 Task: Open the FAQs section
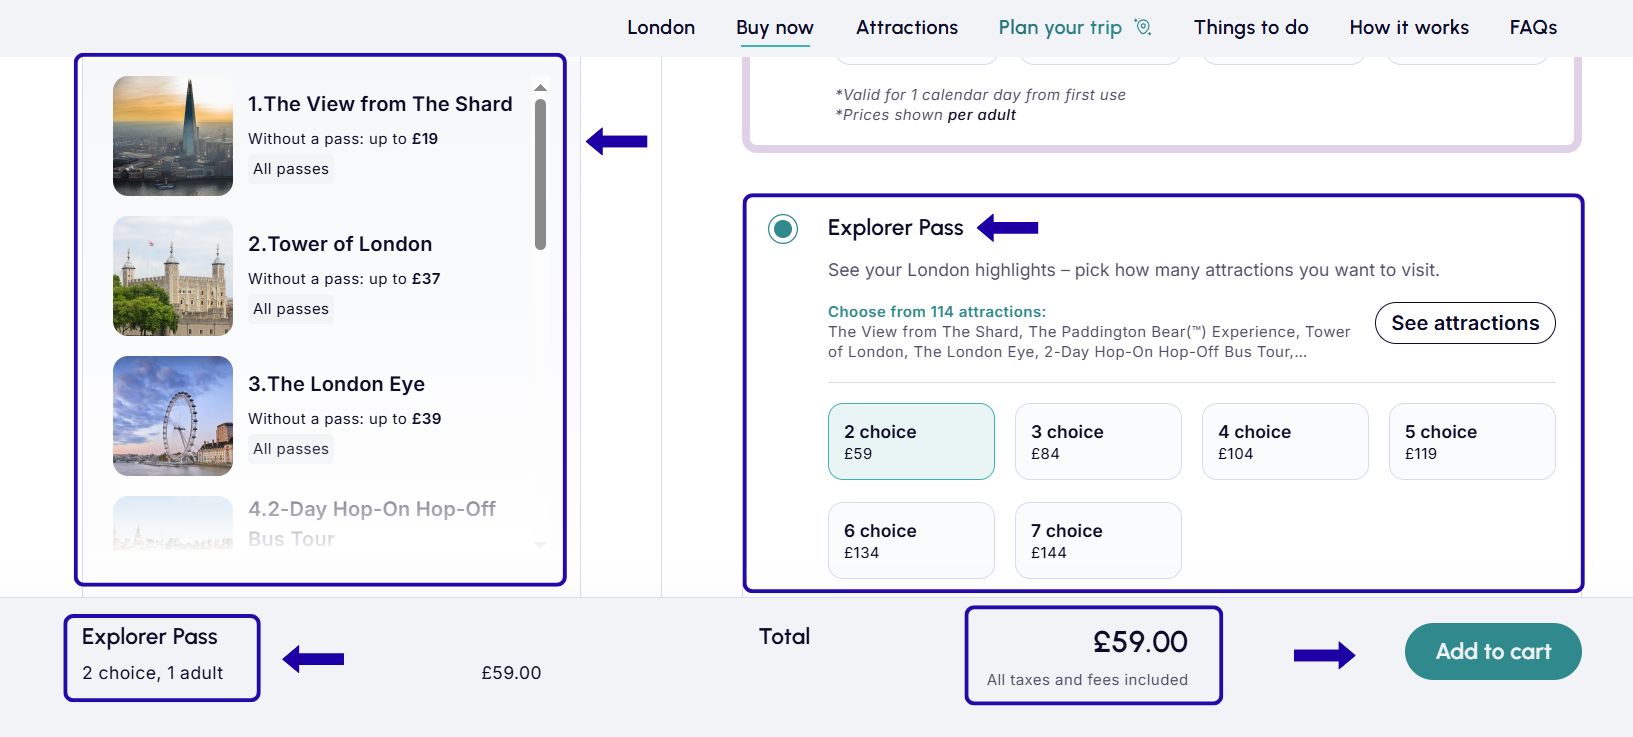1533,27
